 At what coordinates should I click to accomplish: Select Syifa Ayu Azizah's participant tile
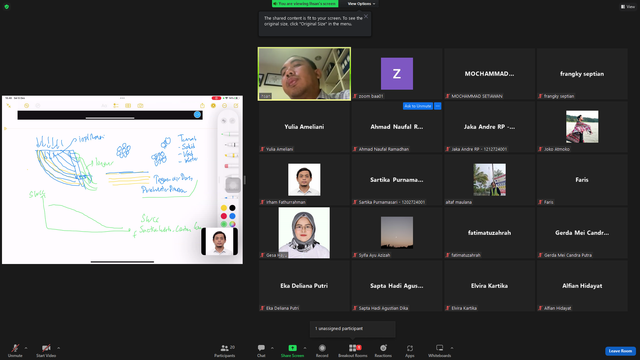pos(397,233)
